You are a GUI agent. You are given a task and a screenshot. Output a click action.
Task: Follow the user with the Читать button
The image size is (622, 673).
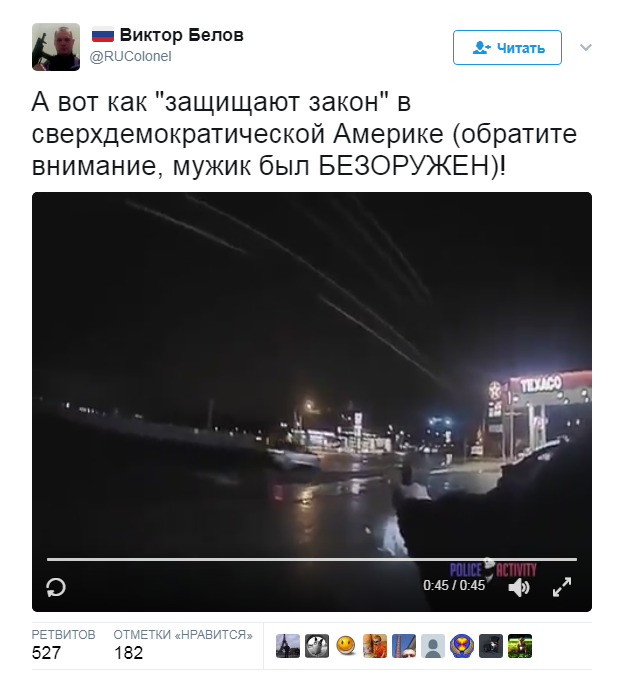point(507,48)
